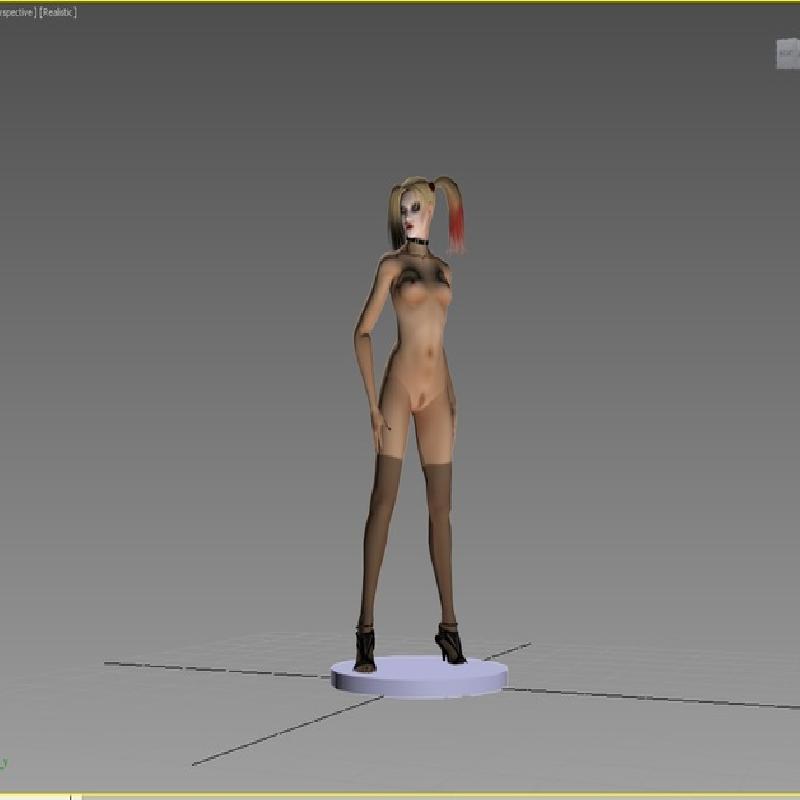Screen dimensions: 800x800
Task: Click the ViewCube in the viewport corner
Action: click(788, 54)
